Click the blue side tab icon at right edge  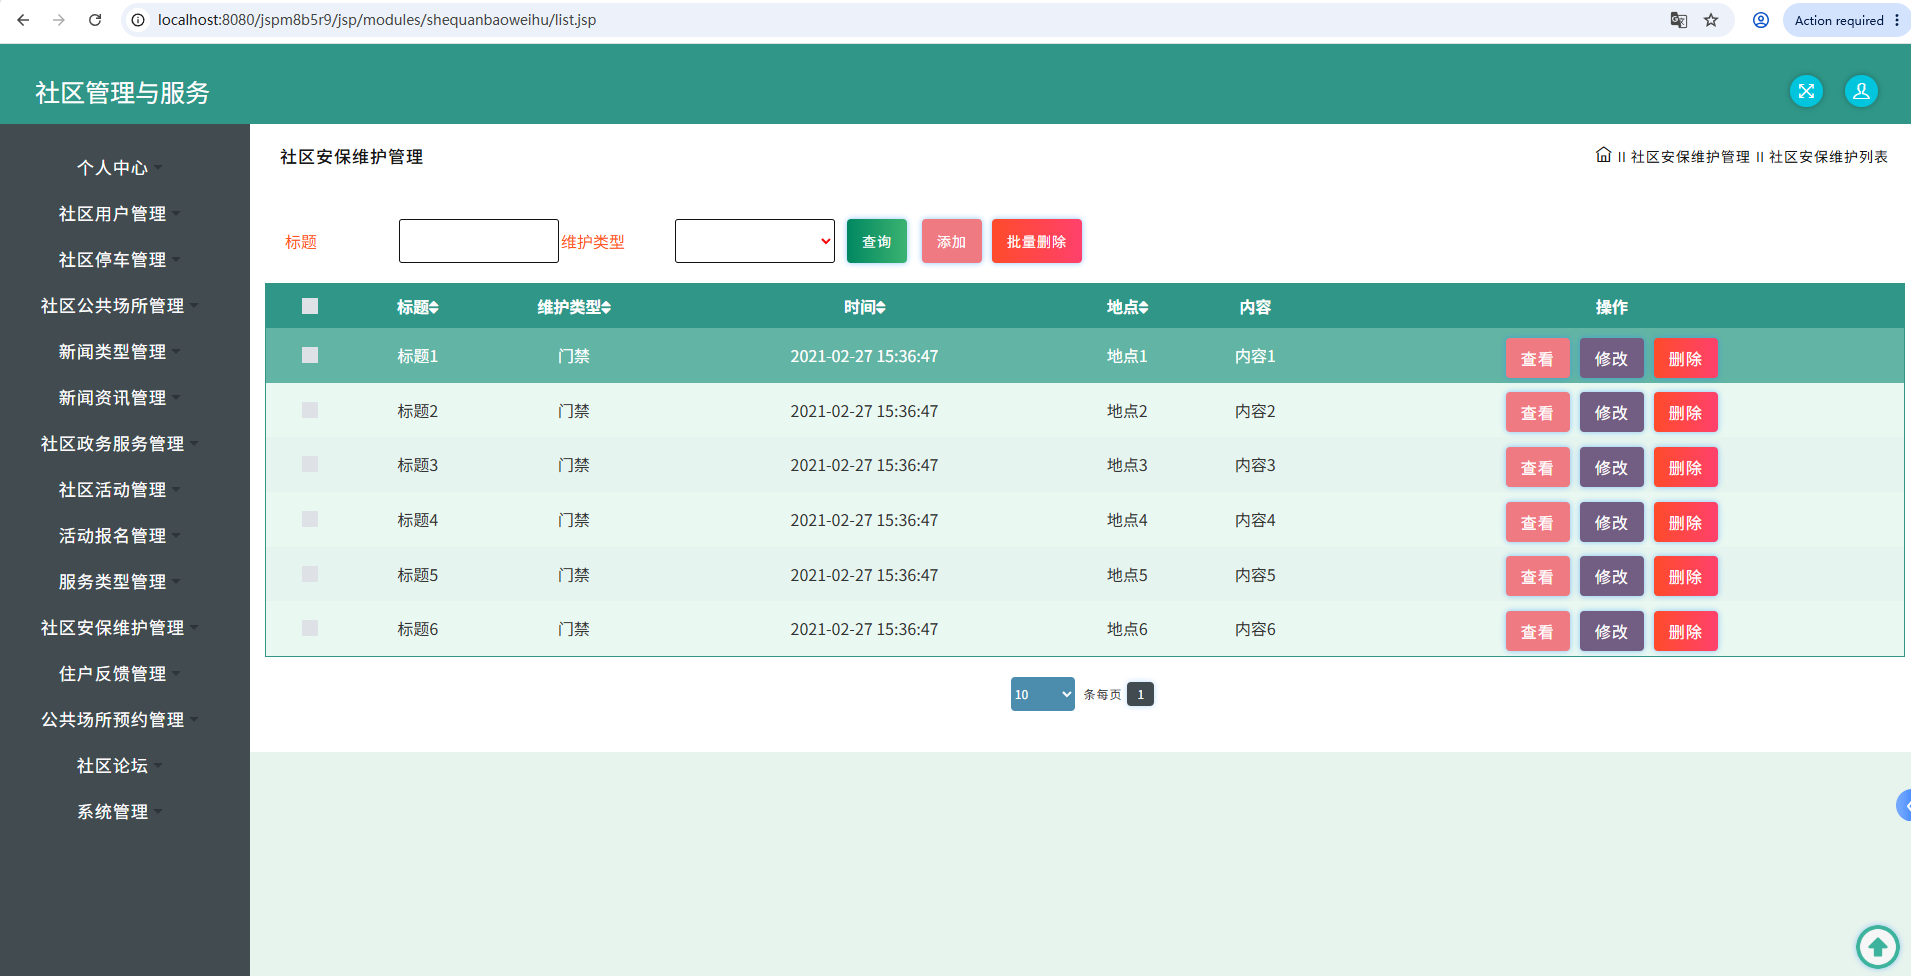click(1904, 805)
